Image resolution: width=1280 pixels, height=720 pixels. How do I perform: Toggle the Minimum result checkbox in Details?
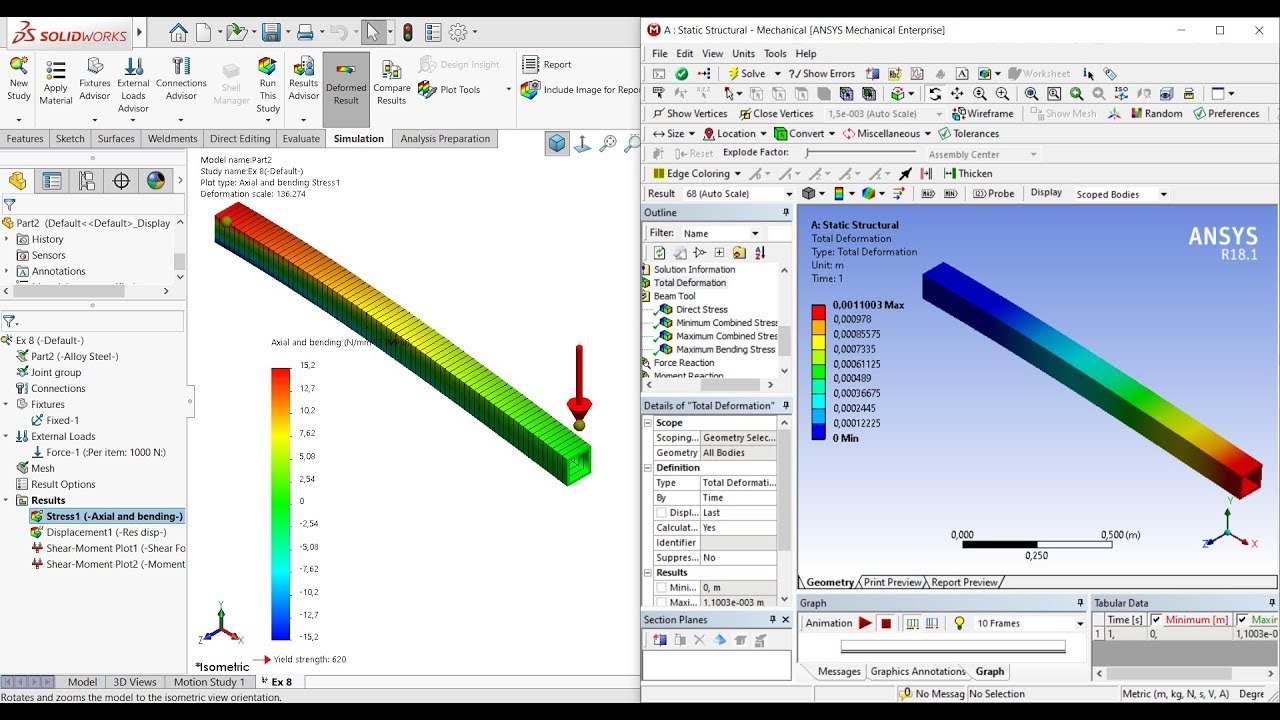click(x=661, y=588)
